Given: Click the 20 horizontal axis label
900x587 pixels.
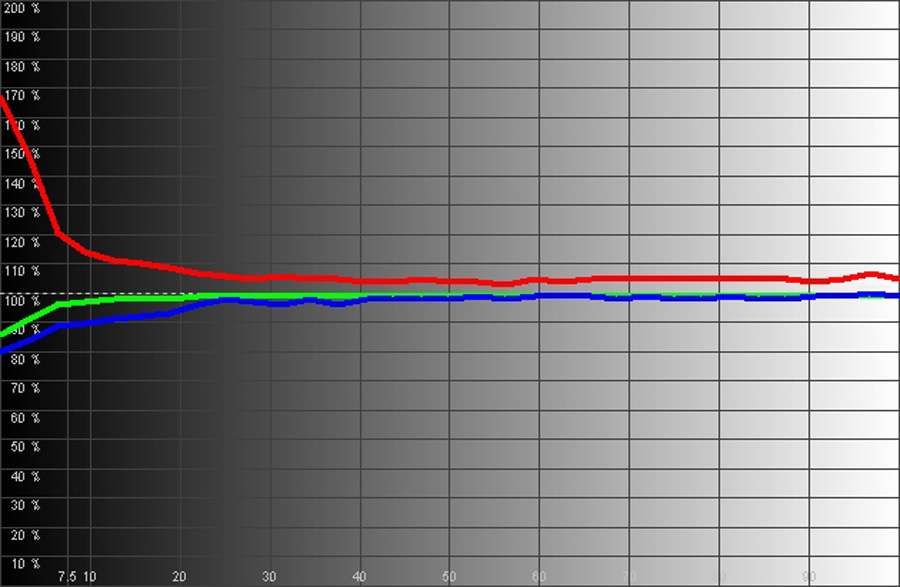Looking at the screenshot, I should [x=180, y=577].
